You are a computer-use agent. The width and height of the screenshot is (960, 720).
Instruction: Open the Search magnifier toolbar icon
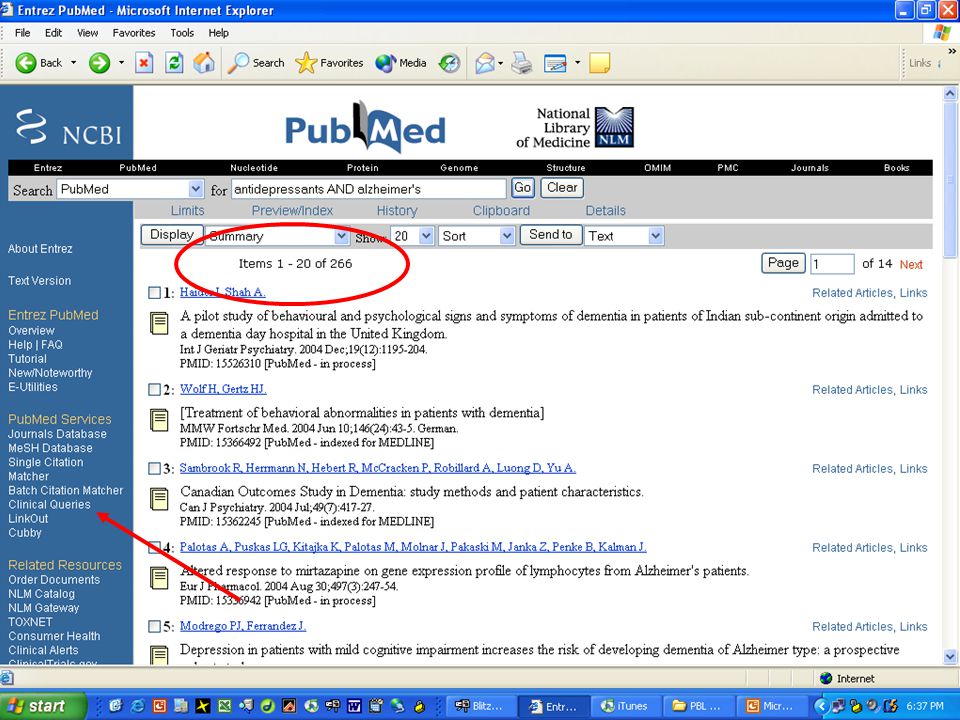pos(238,62)
